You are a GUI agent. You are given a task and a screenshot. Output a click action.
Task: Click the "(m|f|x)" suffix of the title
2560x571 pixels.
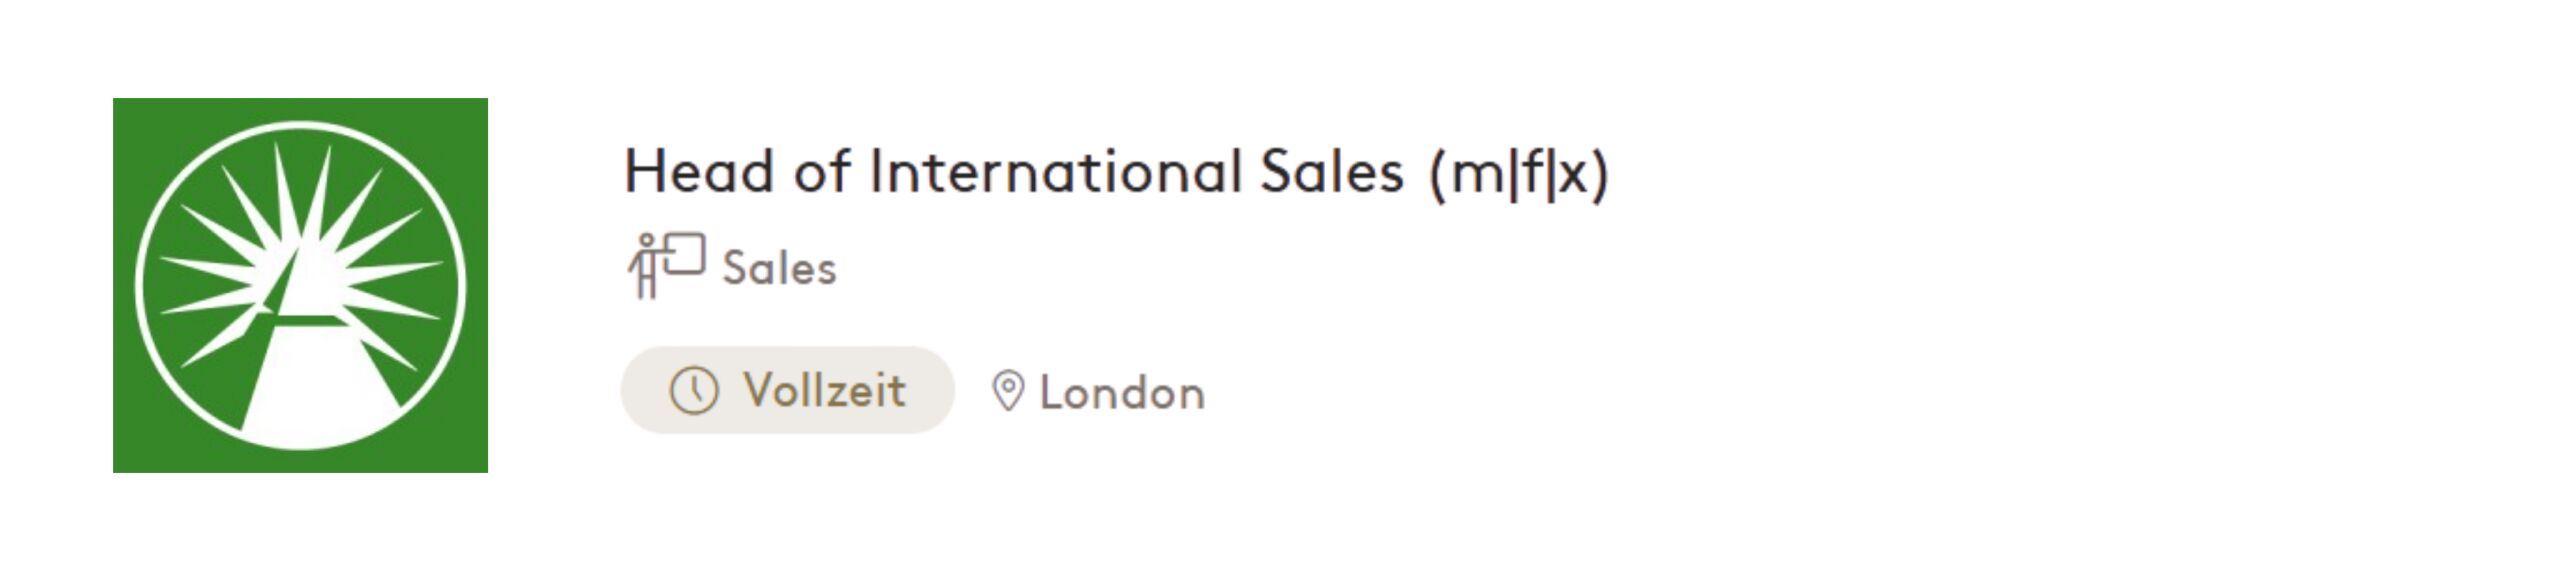click(1519, 174)
